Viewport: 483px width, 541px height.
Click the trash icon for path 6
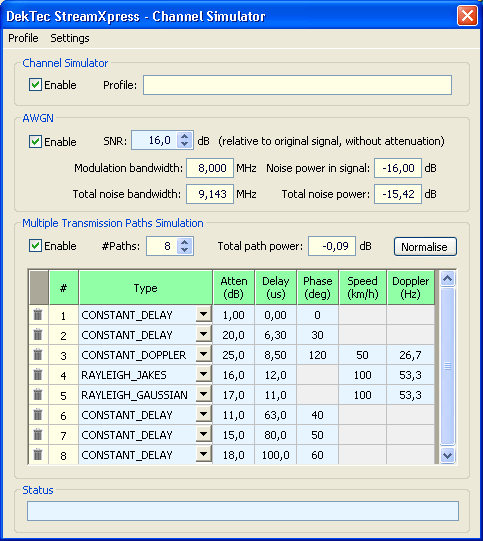click(x=38, y=414)
